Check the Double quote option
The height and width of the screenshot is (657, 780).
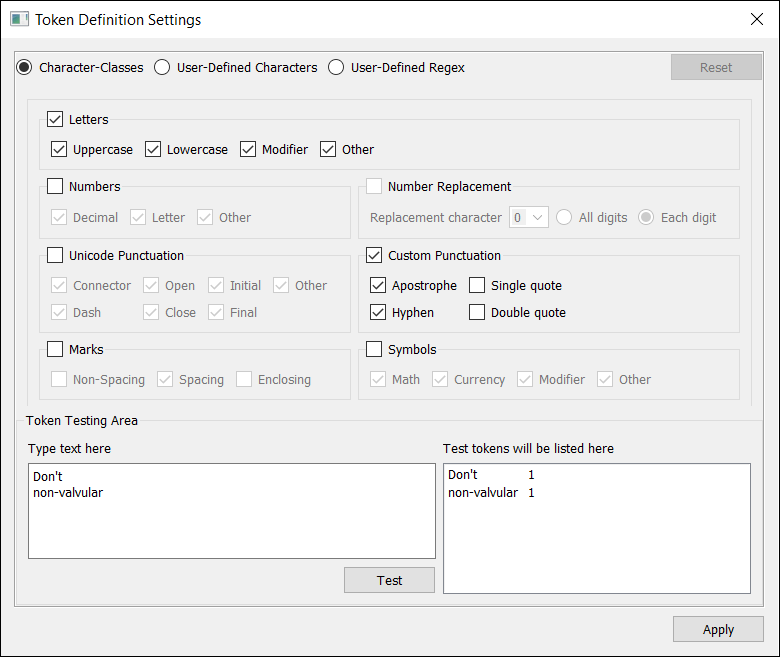[477, 313]
